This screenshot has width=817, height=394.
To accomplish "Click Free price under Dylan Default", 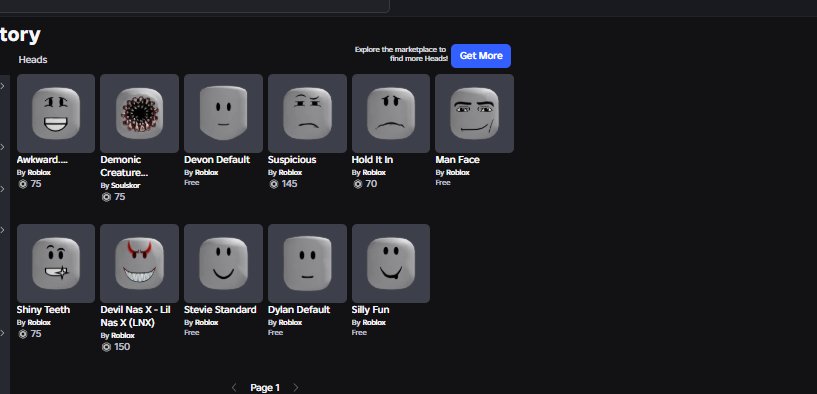I will [x=275, y=333].
